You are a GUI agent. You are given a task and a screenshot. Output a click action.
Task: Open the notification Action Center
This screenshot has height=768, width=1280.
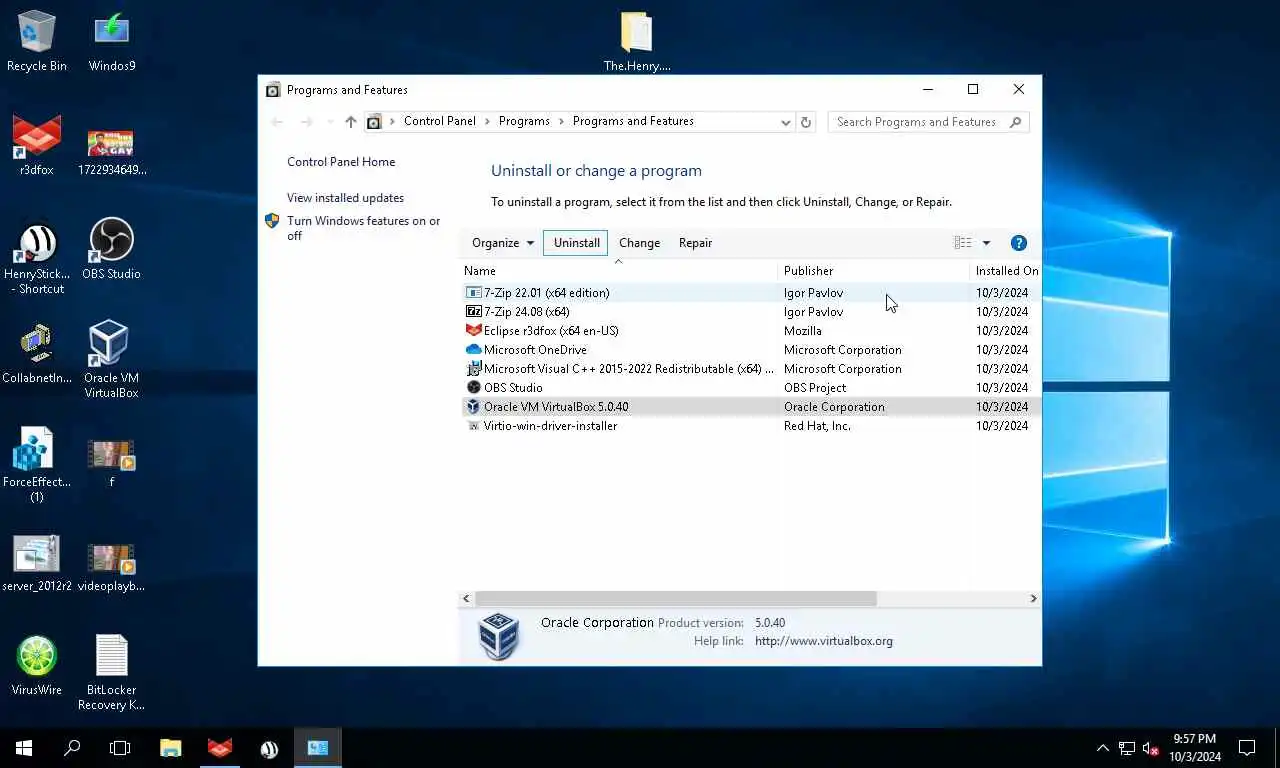tap(1247, 747)
